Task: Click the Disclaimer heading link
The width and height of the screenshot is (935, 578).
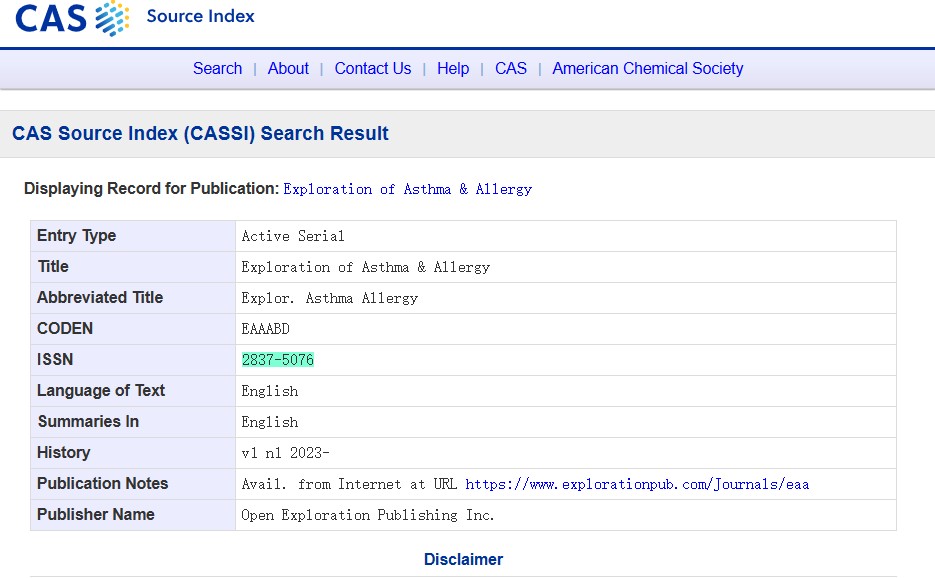Action: point(463,560)
